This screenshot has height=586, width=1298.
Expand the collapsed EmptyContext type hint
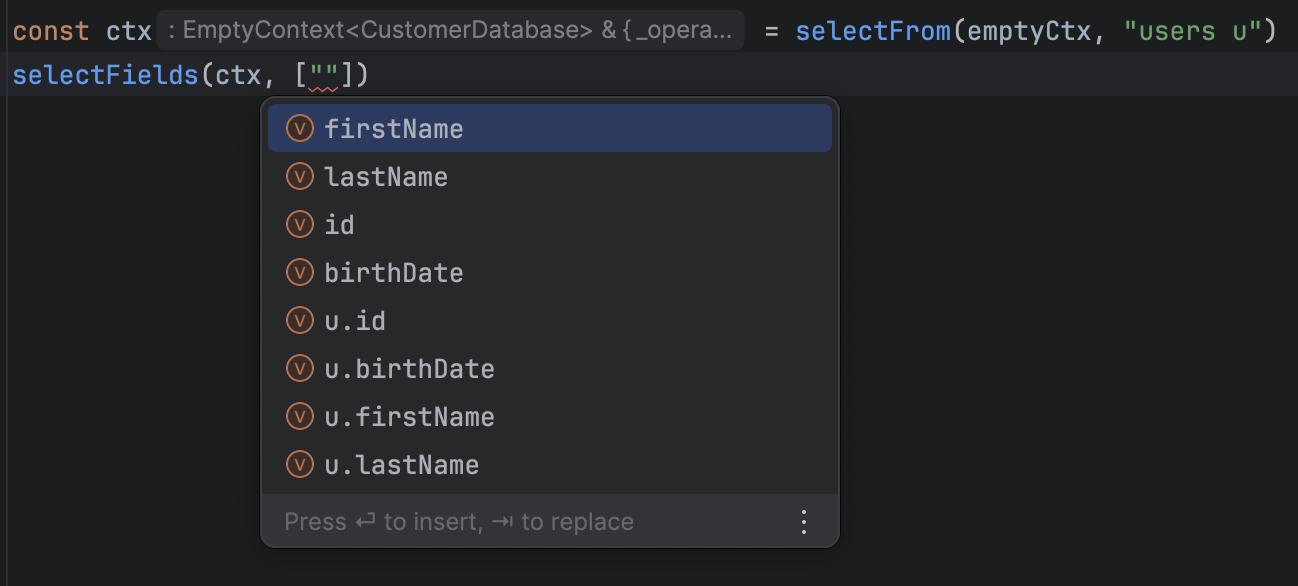(x=450, y=31)
